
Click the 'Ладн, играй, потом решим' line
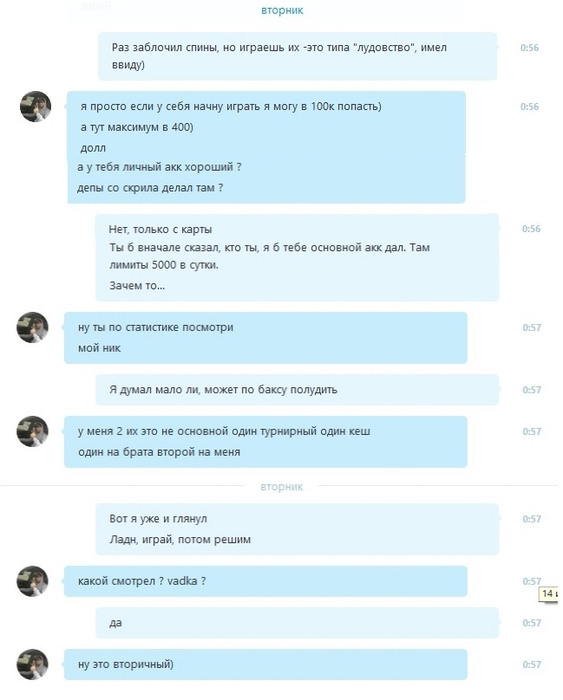[180, 540]
